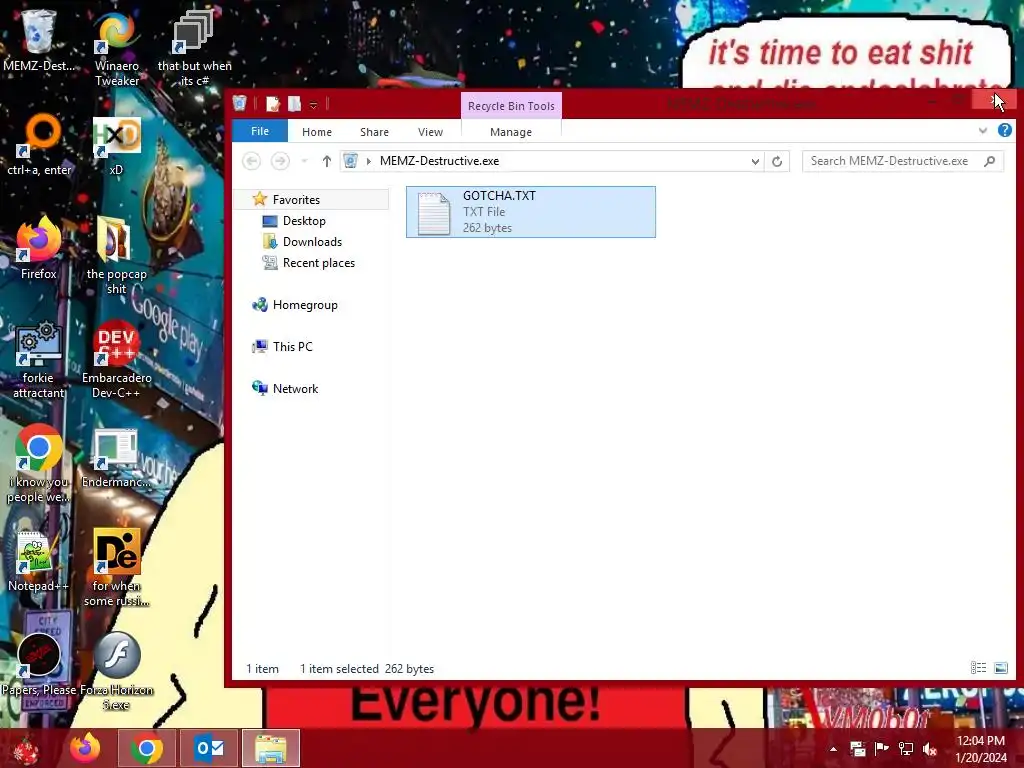
Task: Click address path chevron before MEMZ-Destructive.exe
Action: 369,161
